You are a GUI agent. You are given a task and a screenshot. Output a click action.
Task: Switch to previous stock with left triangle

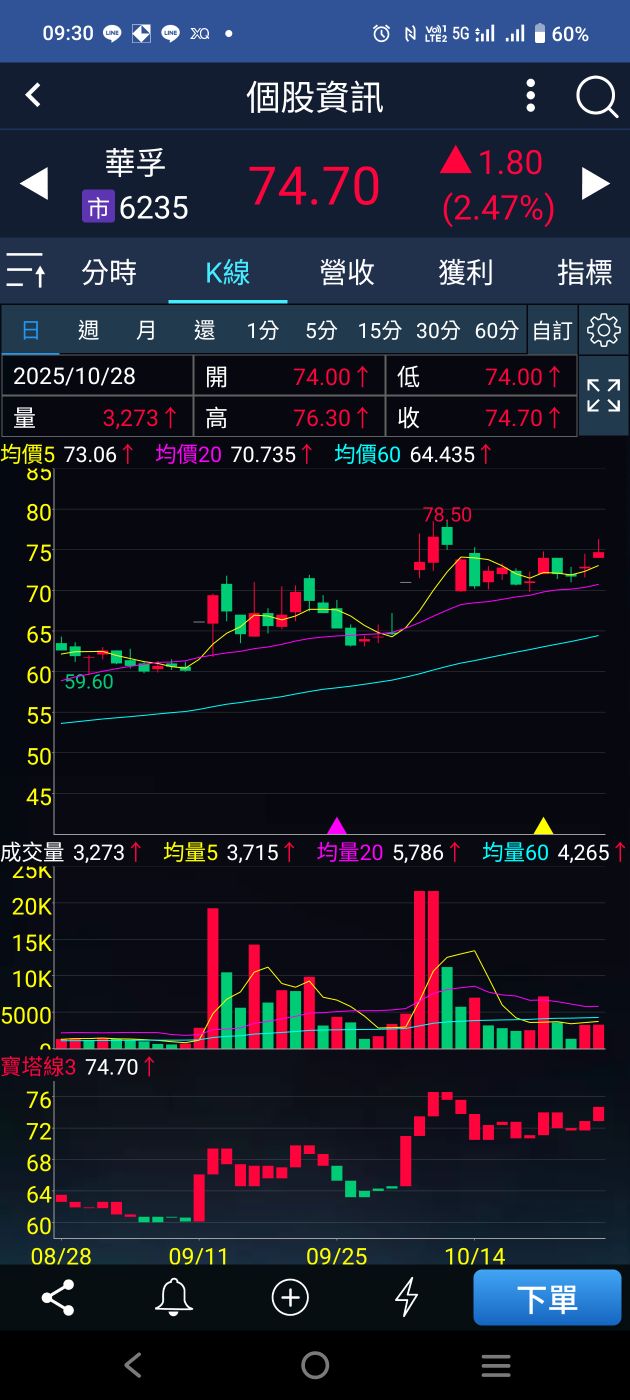tap(34, 184)
